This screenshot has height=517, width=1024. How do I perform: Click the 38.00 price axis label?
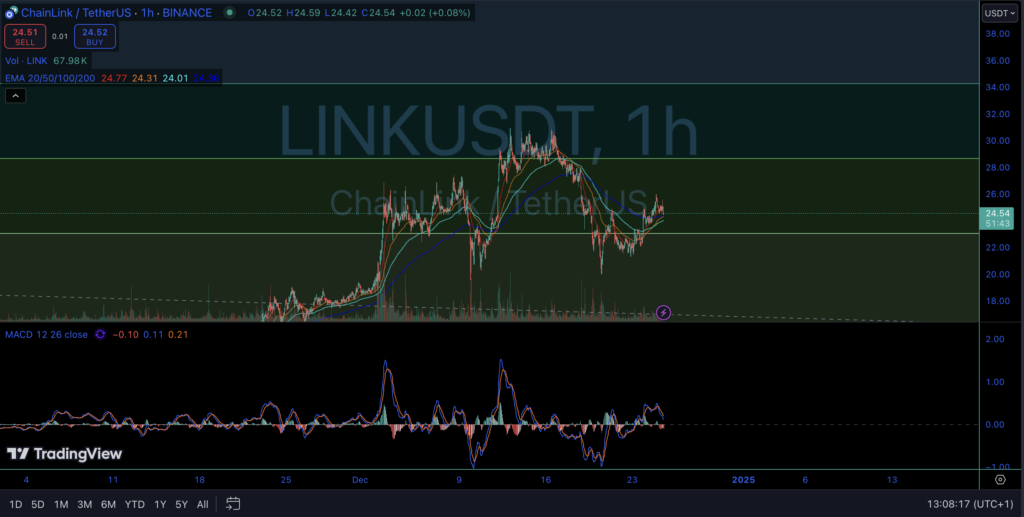pyautogui.click(x=998, y=34)
